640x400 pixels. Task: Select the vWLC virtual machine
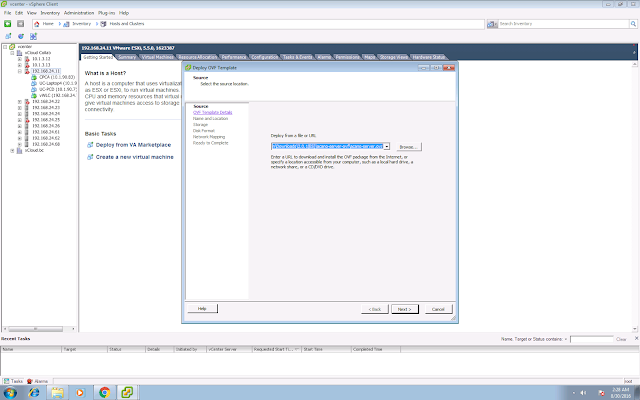[58, 96]
